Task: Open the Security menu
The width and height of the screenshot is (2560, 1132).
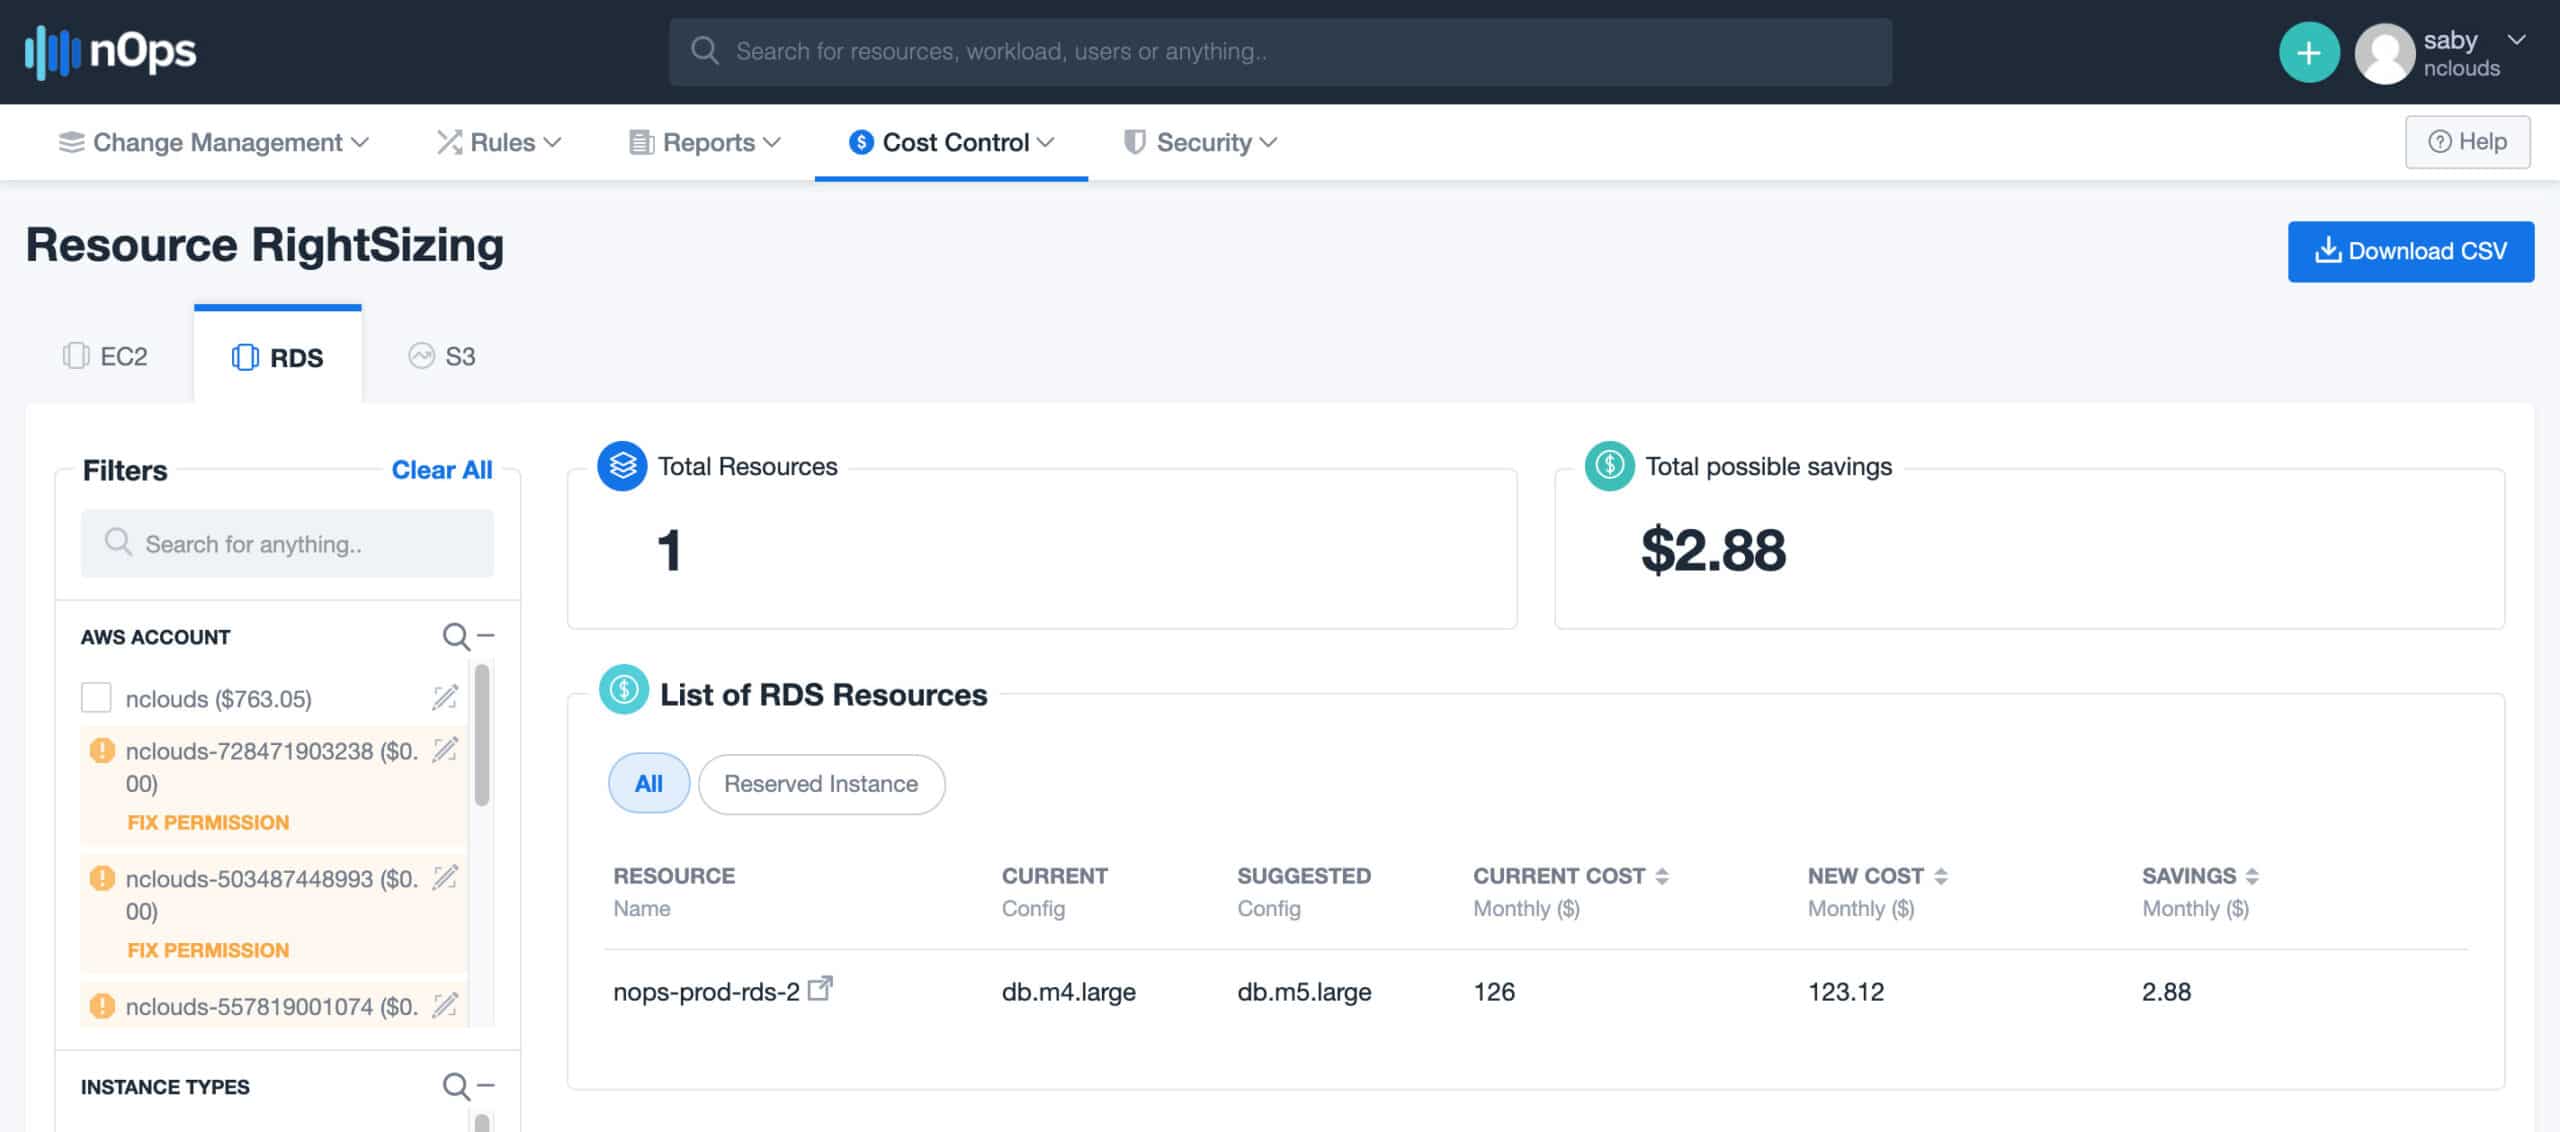Action: [x=1200, y=143]
